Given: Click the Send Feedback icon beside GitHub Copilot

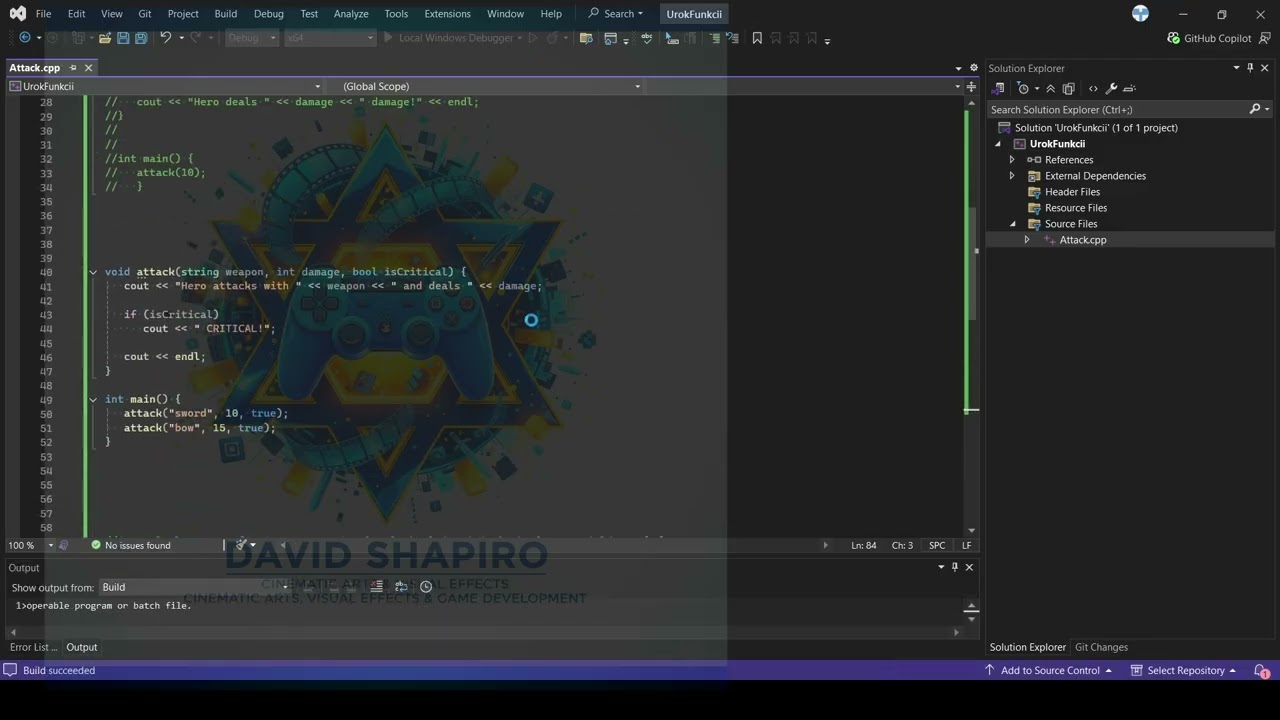Looking at the screenshot, I should [x=1265, y=38].
